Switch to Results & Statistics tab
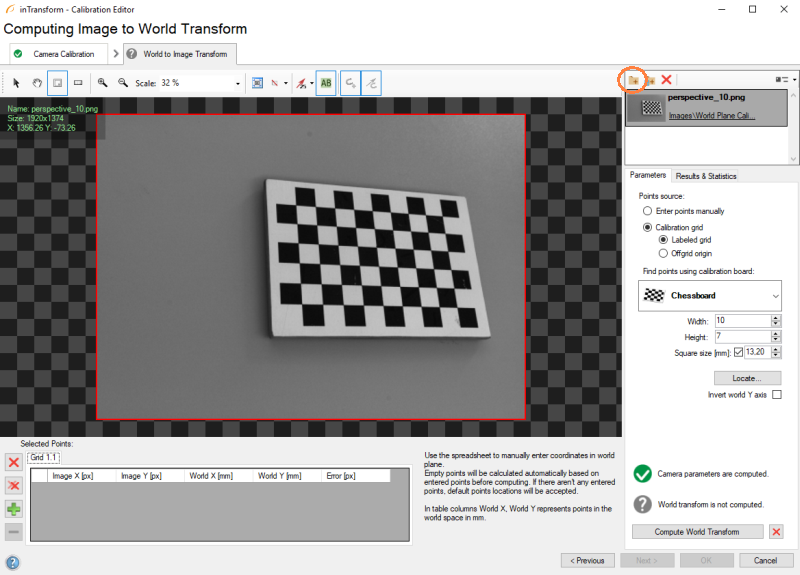The width and height of the screenshot is (800, 575). (706, 176)
